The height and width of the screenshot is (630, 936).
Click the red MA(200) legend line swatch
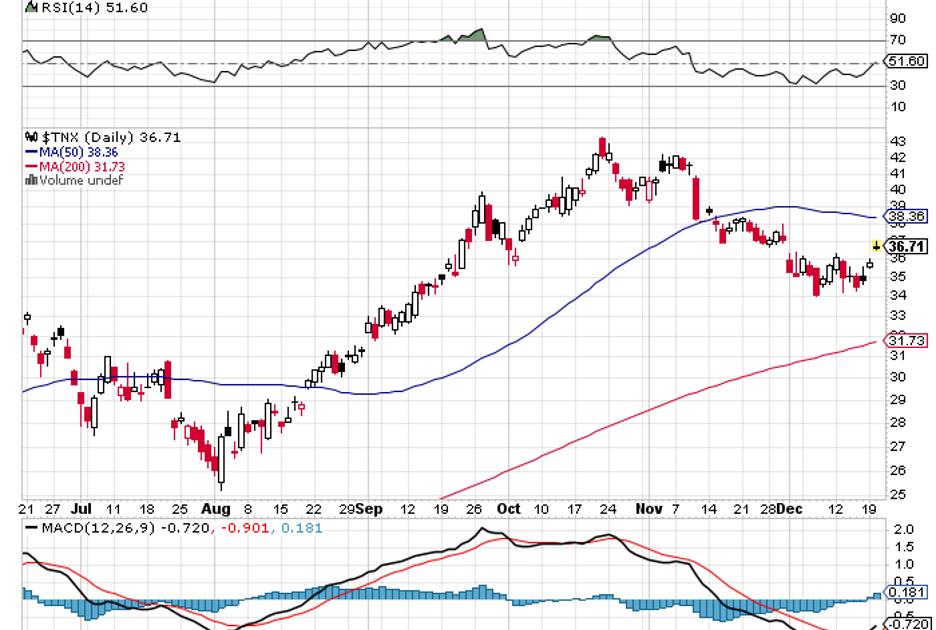pos(30,167)
